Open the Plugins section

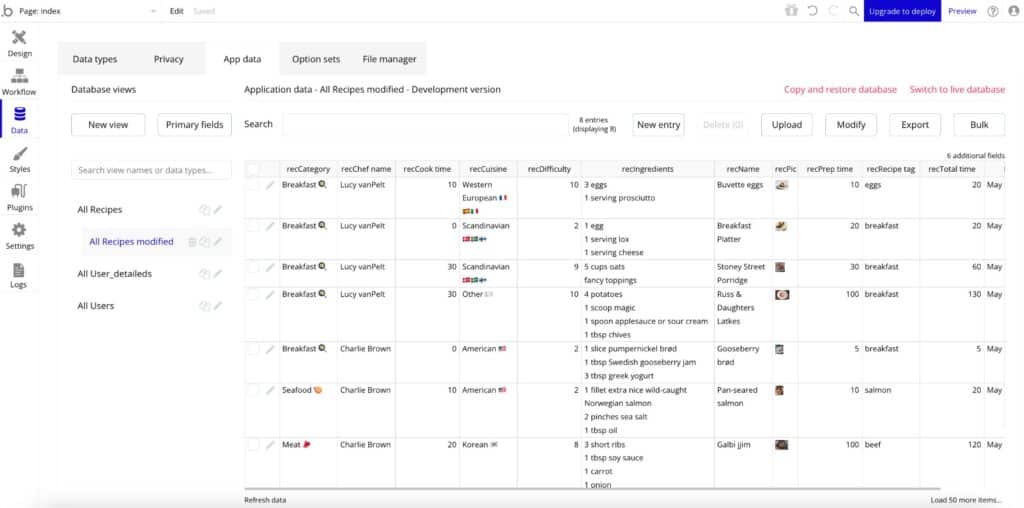coord(19,196)
